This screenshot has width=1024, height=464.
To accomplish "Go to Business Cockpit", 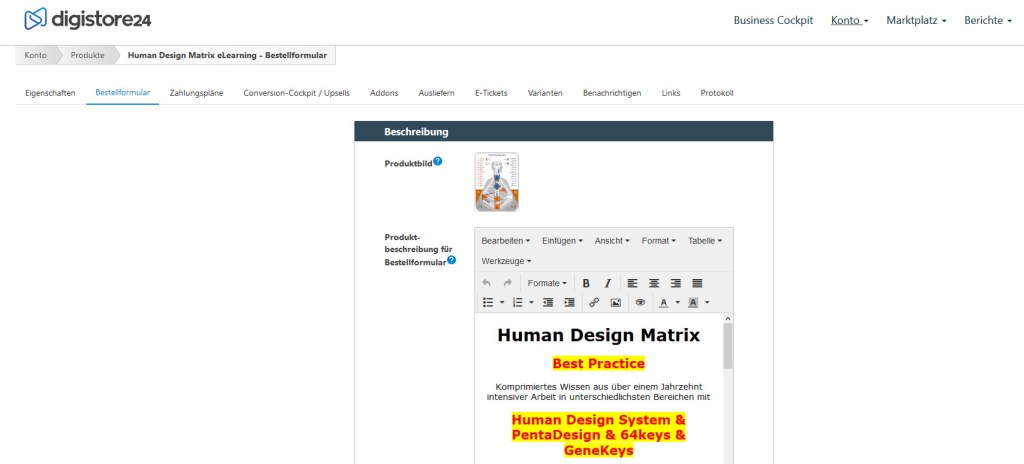I will (x=773, y=20).
